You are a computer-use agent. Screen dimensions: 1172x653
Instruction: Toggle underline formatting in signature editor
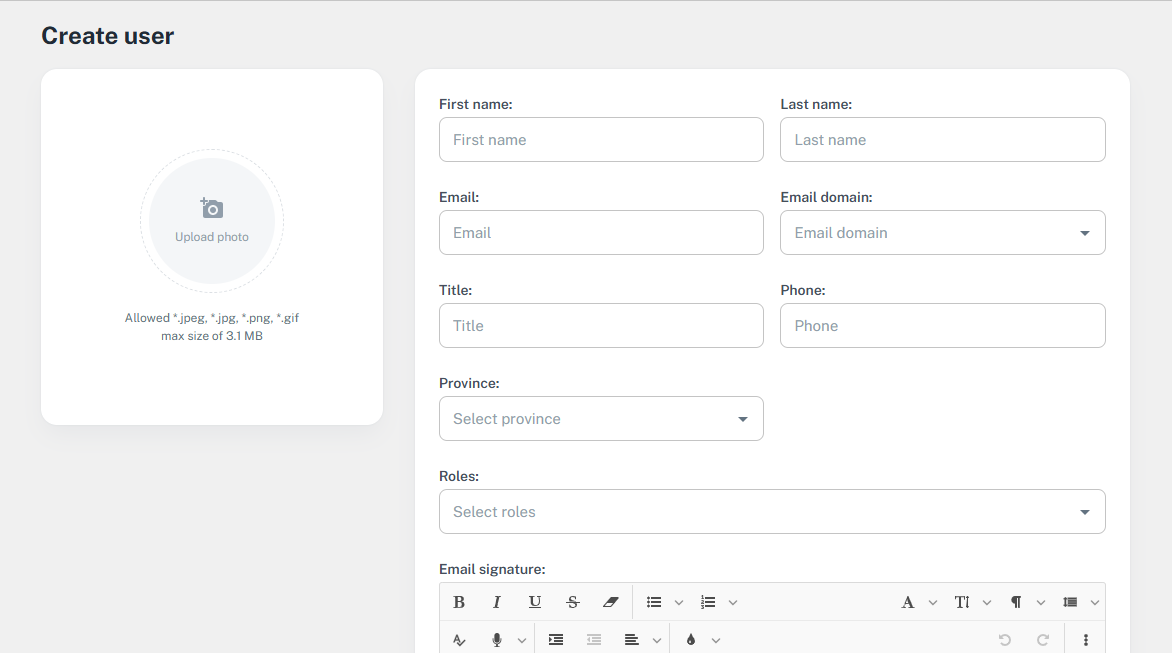point(535,602)
